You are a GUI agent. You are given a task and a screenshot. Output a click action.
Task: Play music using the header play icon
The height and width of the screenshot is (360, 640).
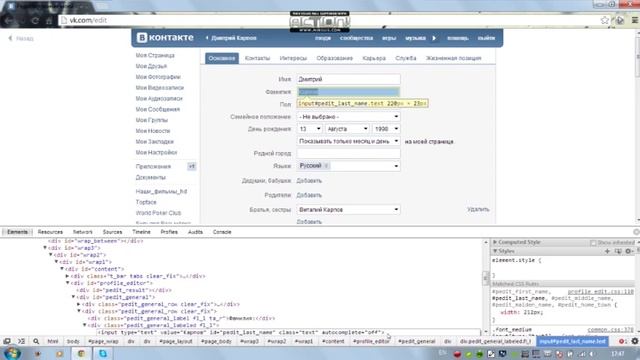[434, 38]
